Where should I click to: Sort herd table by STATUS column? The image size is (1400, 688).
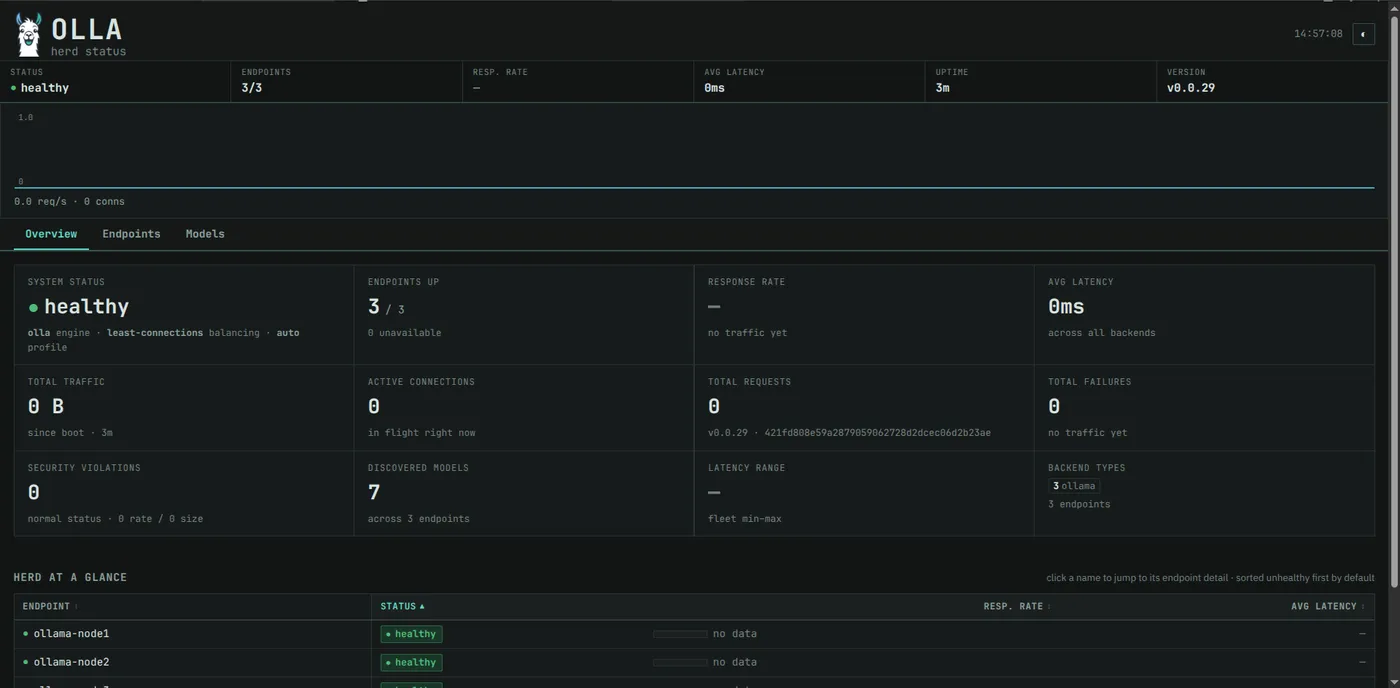point(402,606)
